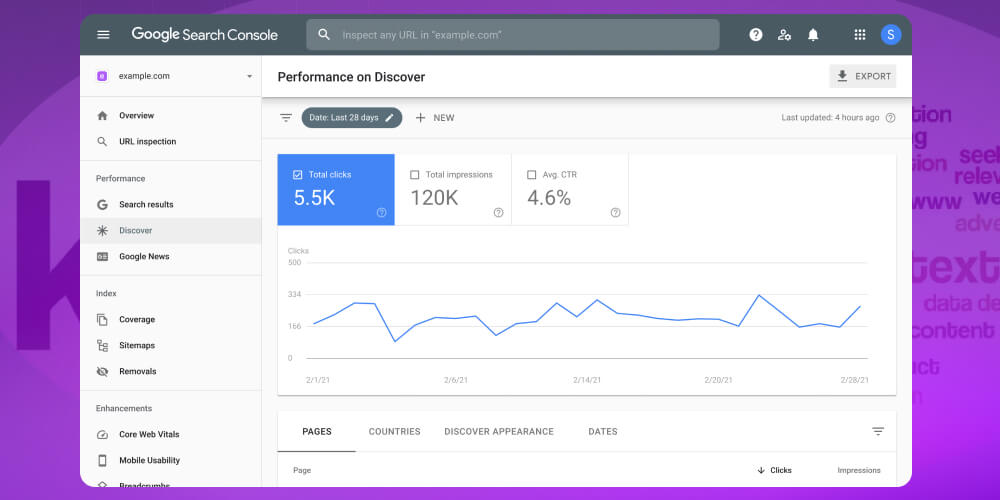Click the Inspect any URL search field
Viewport: 1000px width, 500px height.
point(513,34)
